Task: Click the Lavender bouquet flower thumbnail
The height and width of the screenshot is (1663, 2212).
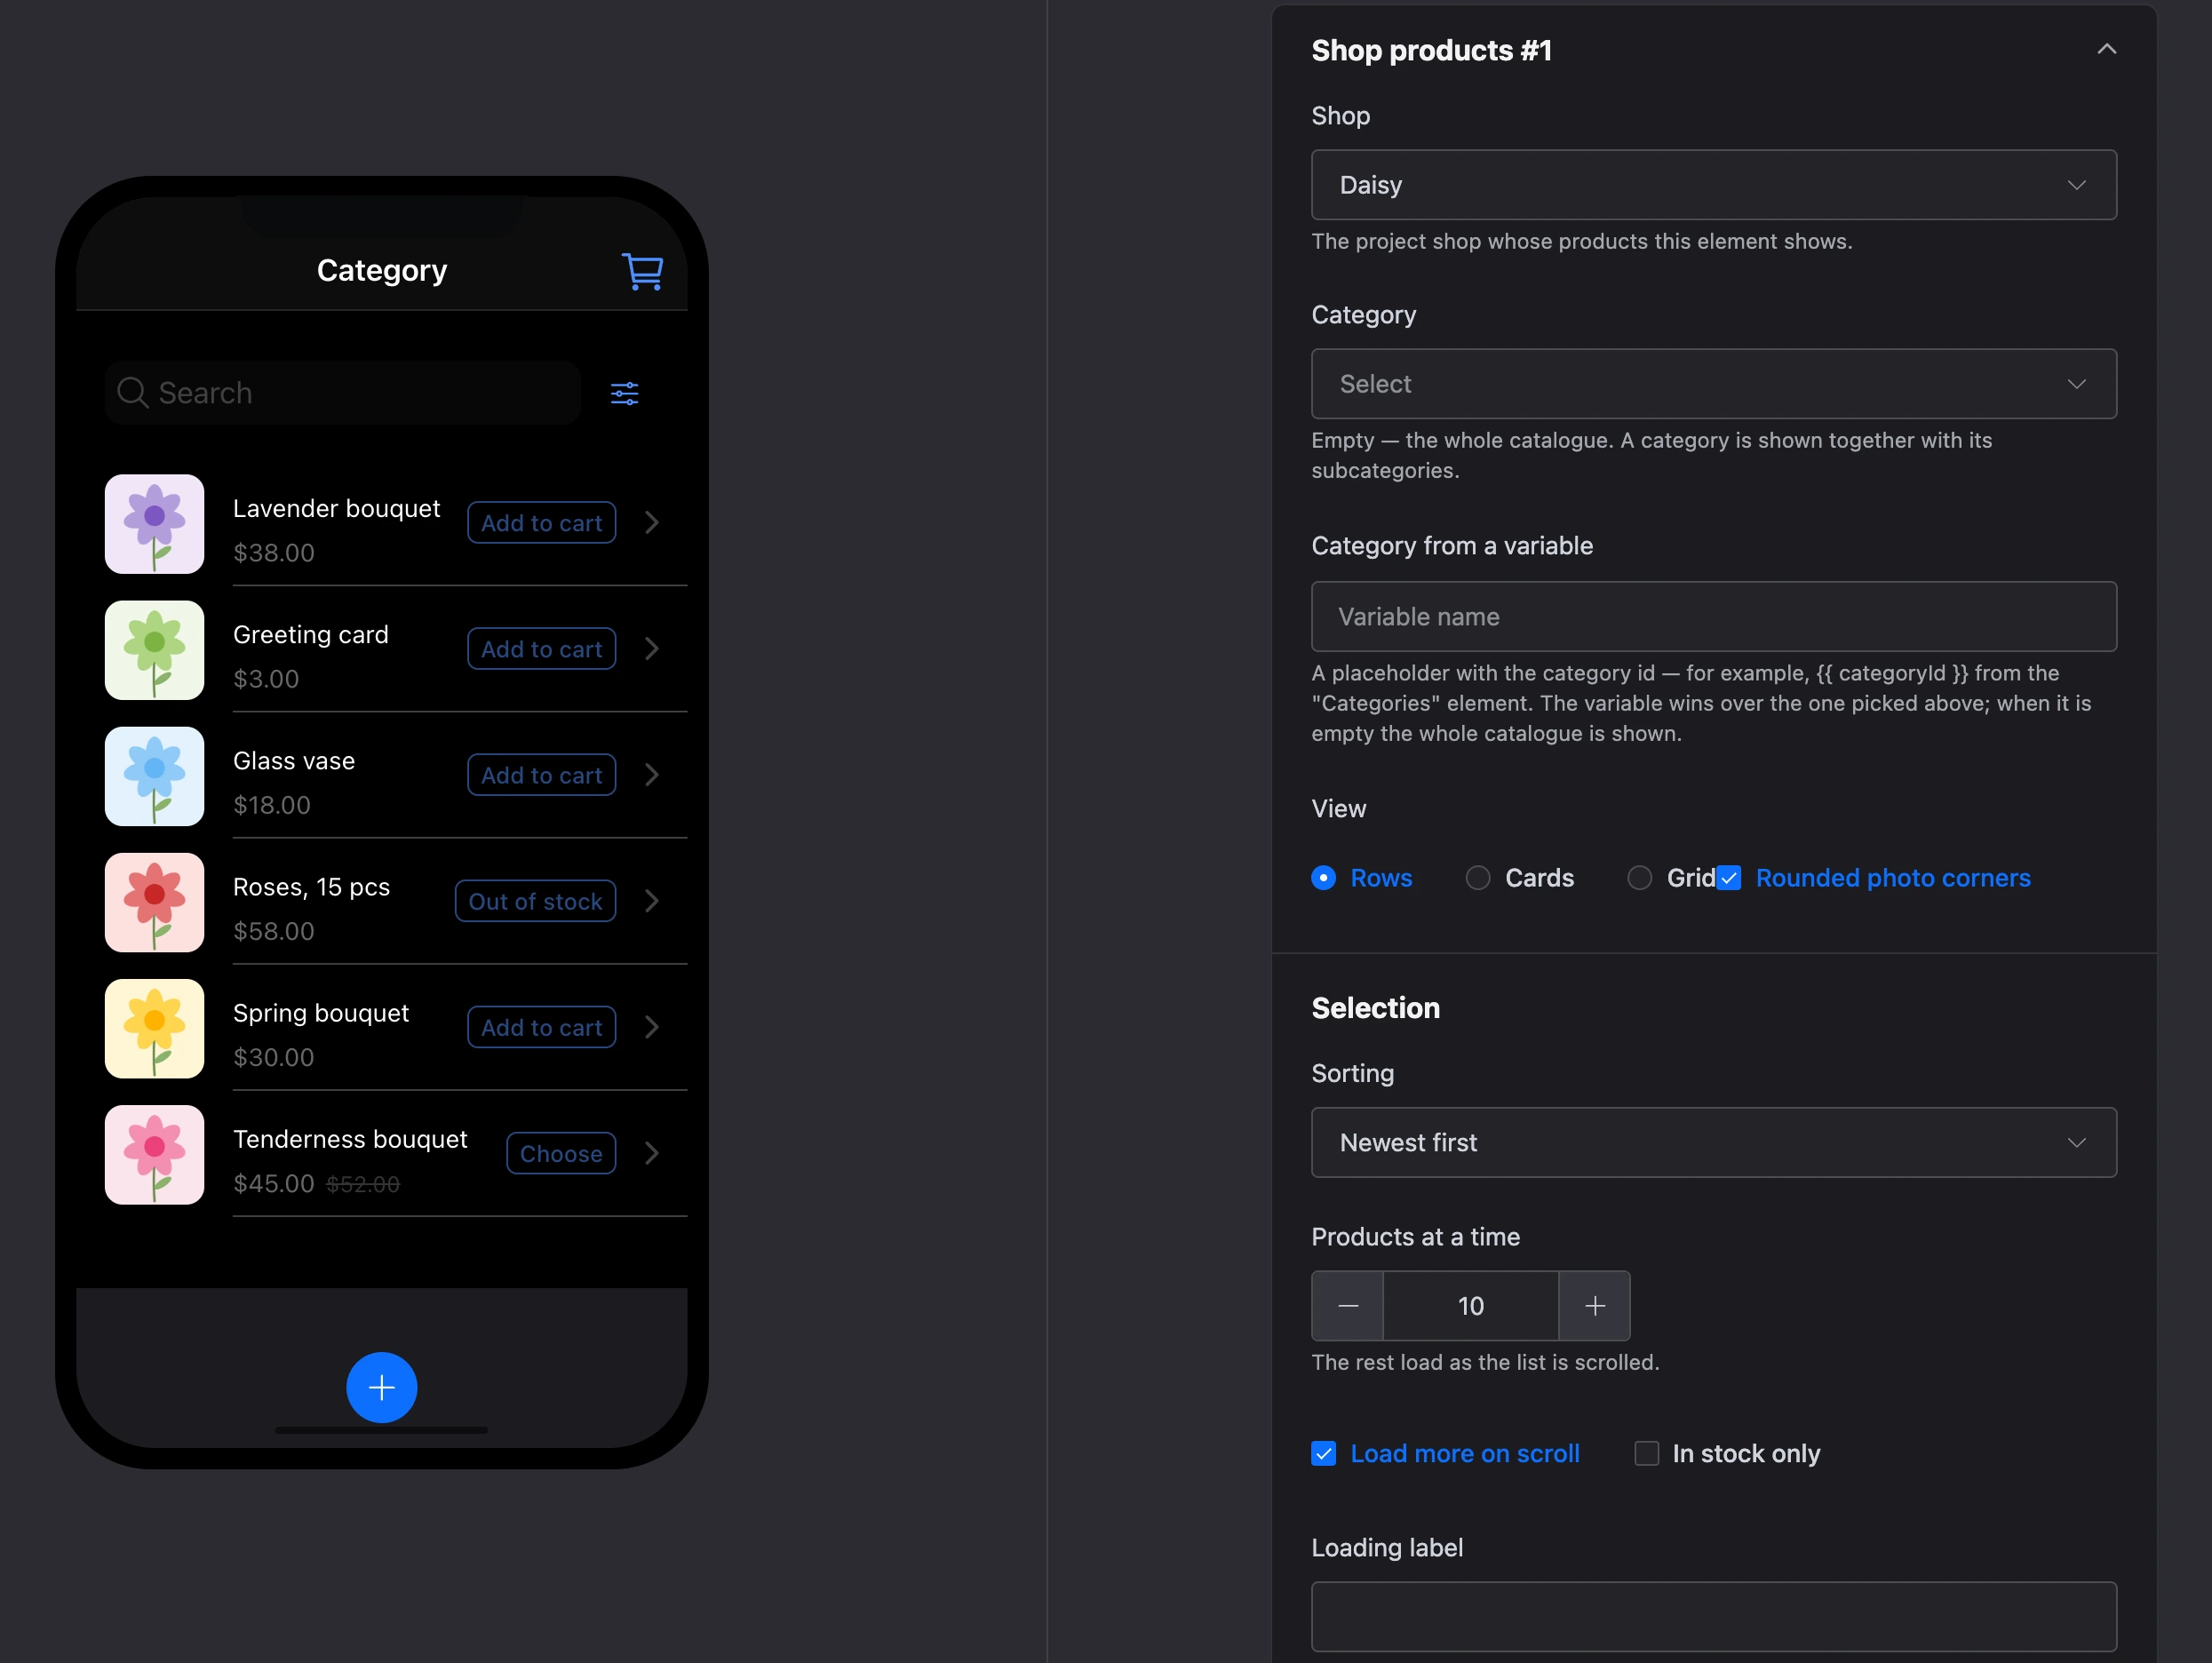Action: (154, 523)
